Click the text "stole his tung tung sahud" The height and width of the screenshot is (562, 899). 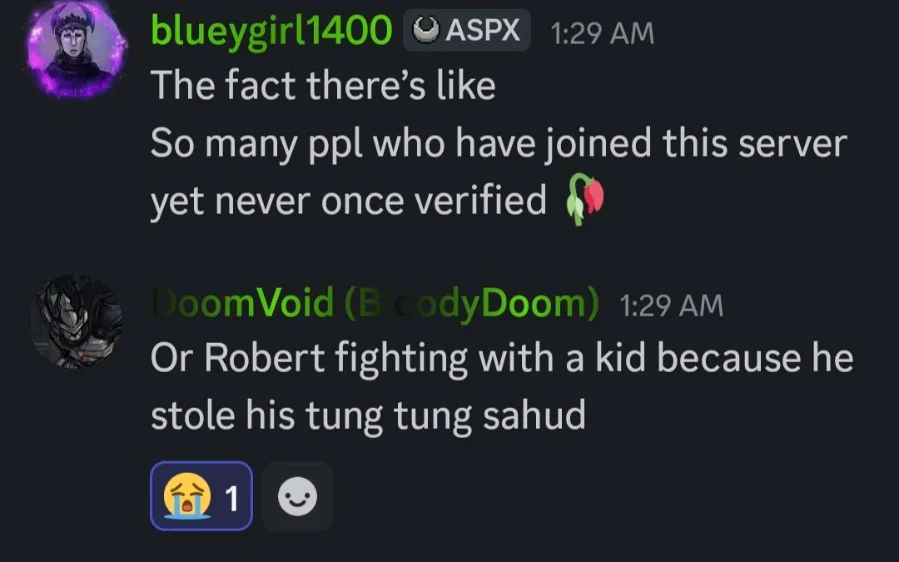click(367, 416)
